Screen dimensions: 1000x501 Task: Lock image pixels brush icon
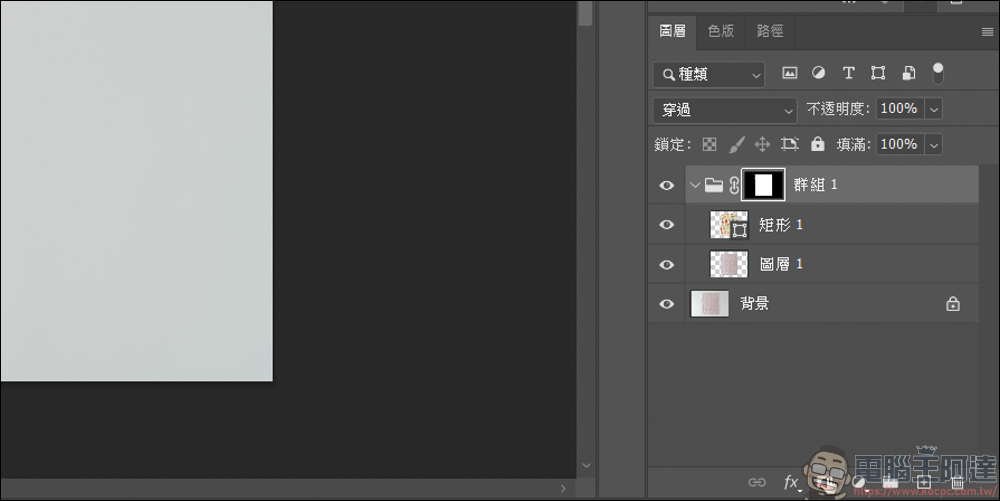pos(737,145)
